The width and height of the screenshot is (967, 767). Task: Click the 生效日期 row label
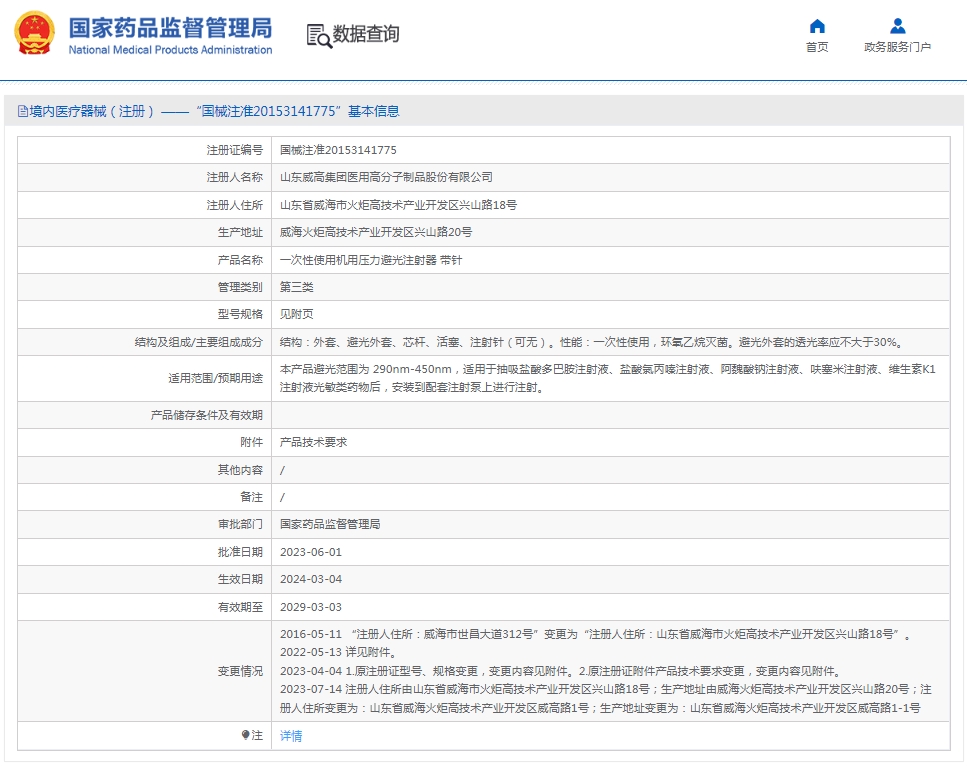(x=240, y=579)
